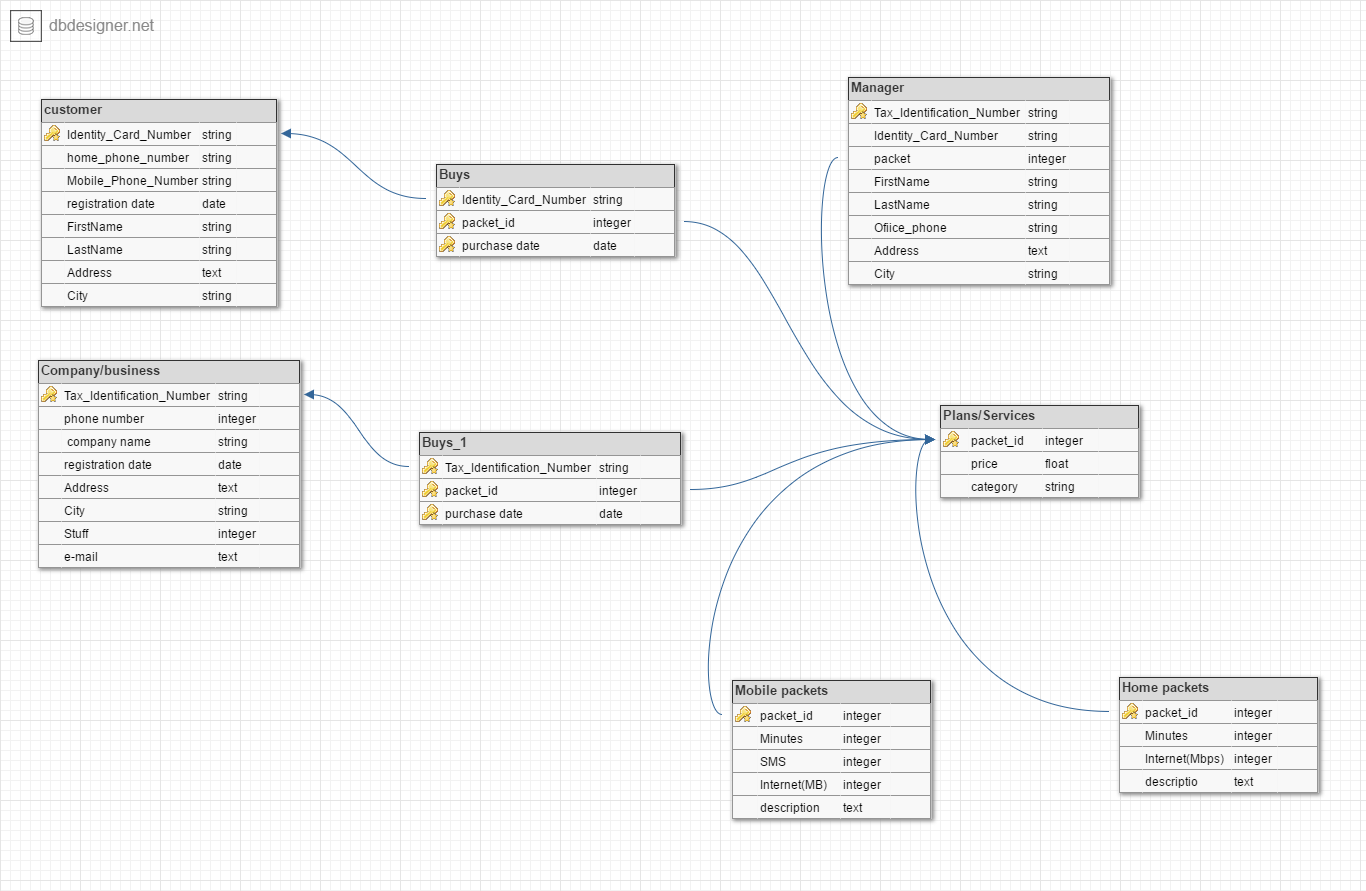Viewport: 1366px width, 891px height.
Task: Click key icon beside packet_id in Plans/Services
Action: coord(951,440)
